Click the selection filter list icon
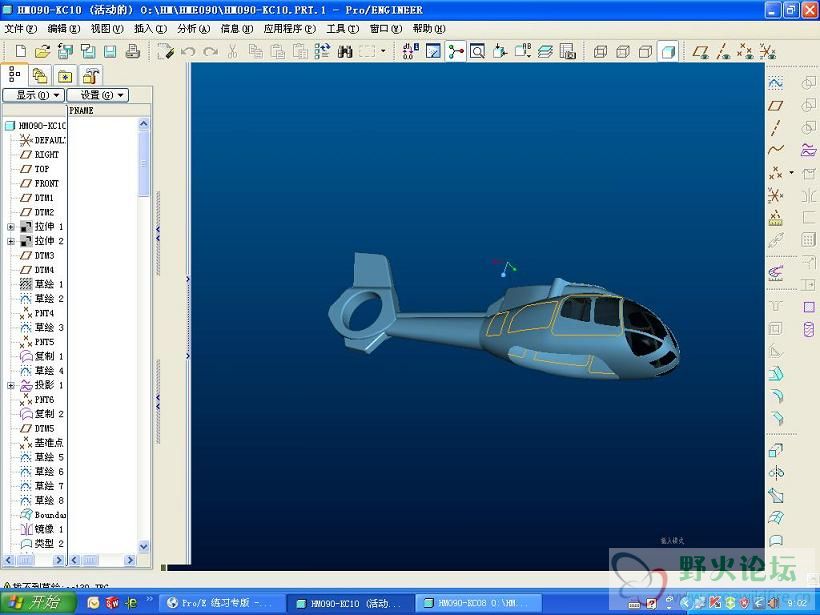Image resolution: width=820 pixels, height=615 pixels. tap(367, 51)
